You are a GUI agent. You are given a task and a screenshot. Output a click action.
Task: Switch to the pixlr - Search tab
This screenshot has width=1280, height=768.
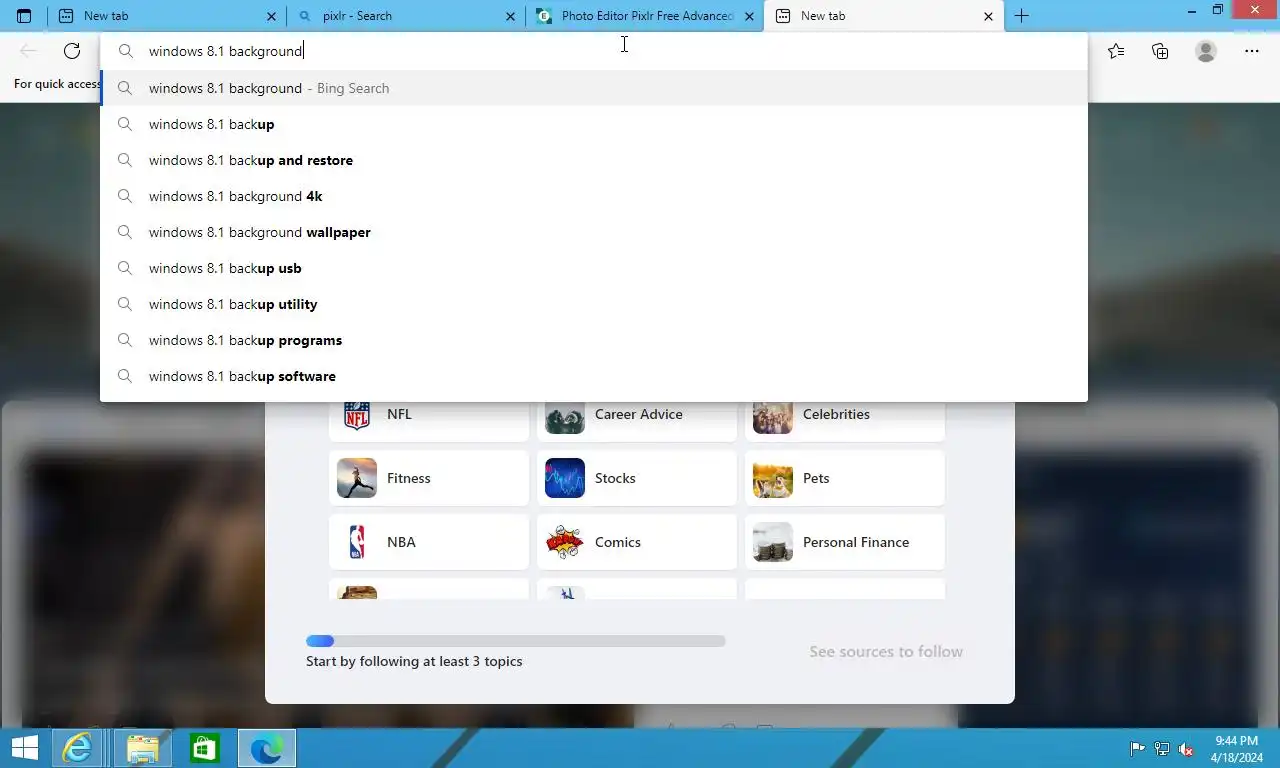[406, 16]
